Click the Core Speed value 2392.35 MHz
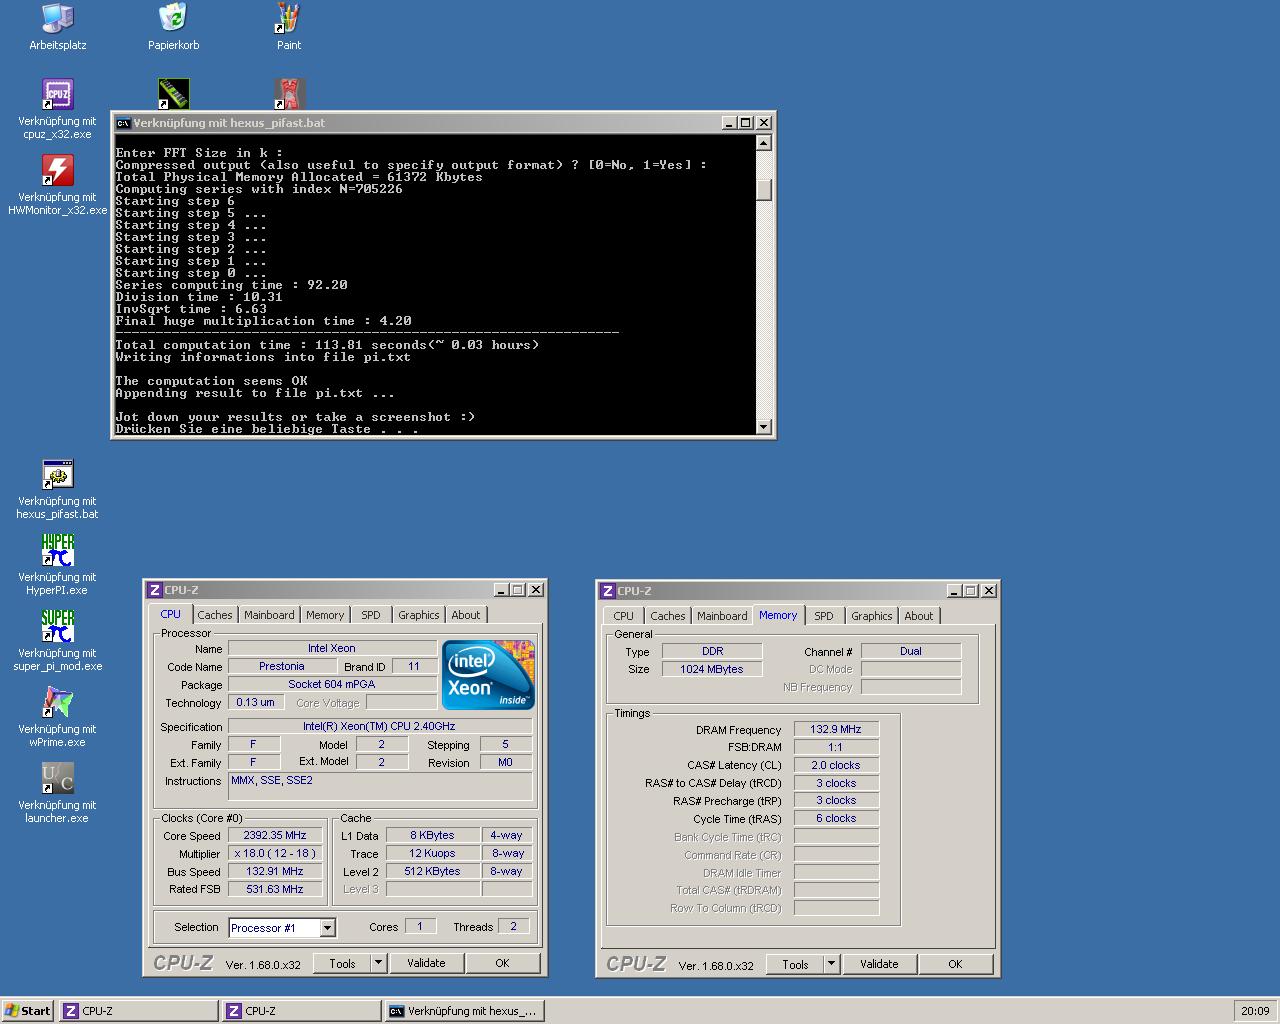This screenshot has height=1024, width=1280. [275, 835]
